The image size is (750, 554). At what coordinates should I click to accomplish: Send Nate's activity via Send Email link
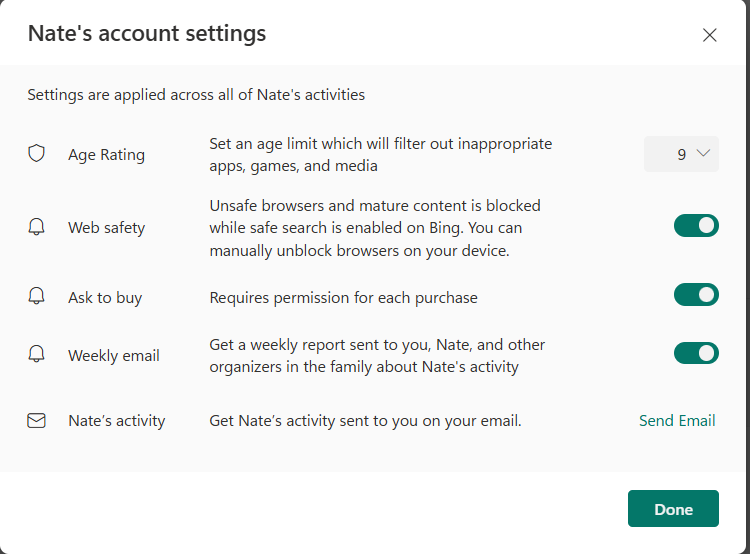coord(677,421)
